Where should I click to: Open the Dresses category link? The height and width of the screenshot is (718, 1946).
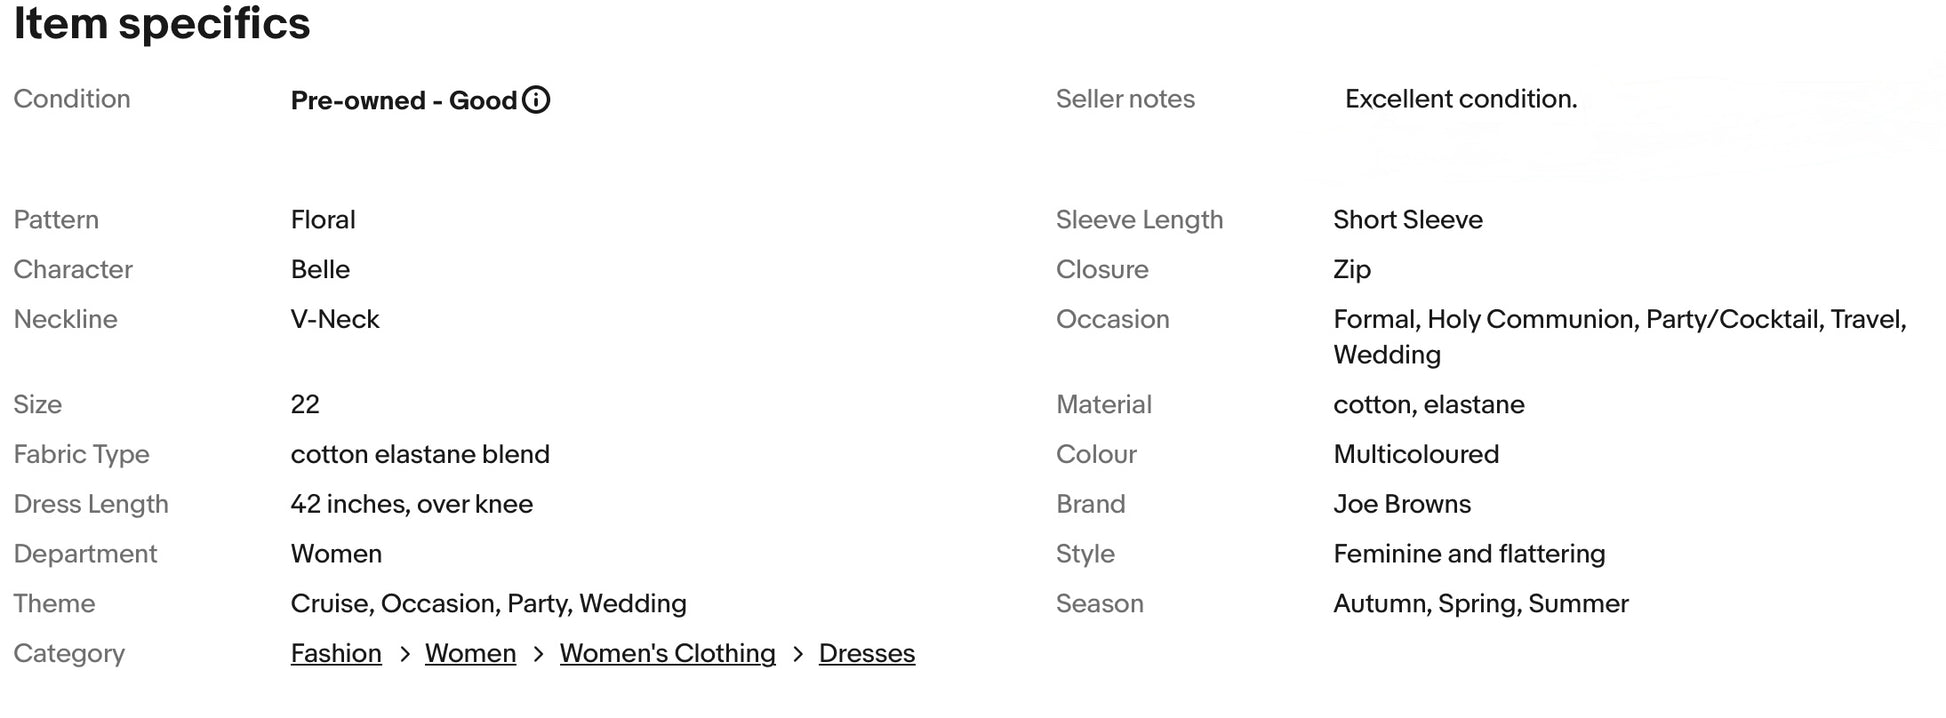pos(866,653)
